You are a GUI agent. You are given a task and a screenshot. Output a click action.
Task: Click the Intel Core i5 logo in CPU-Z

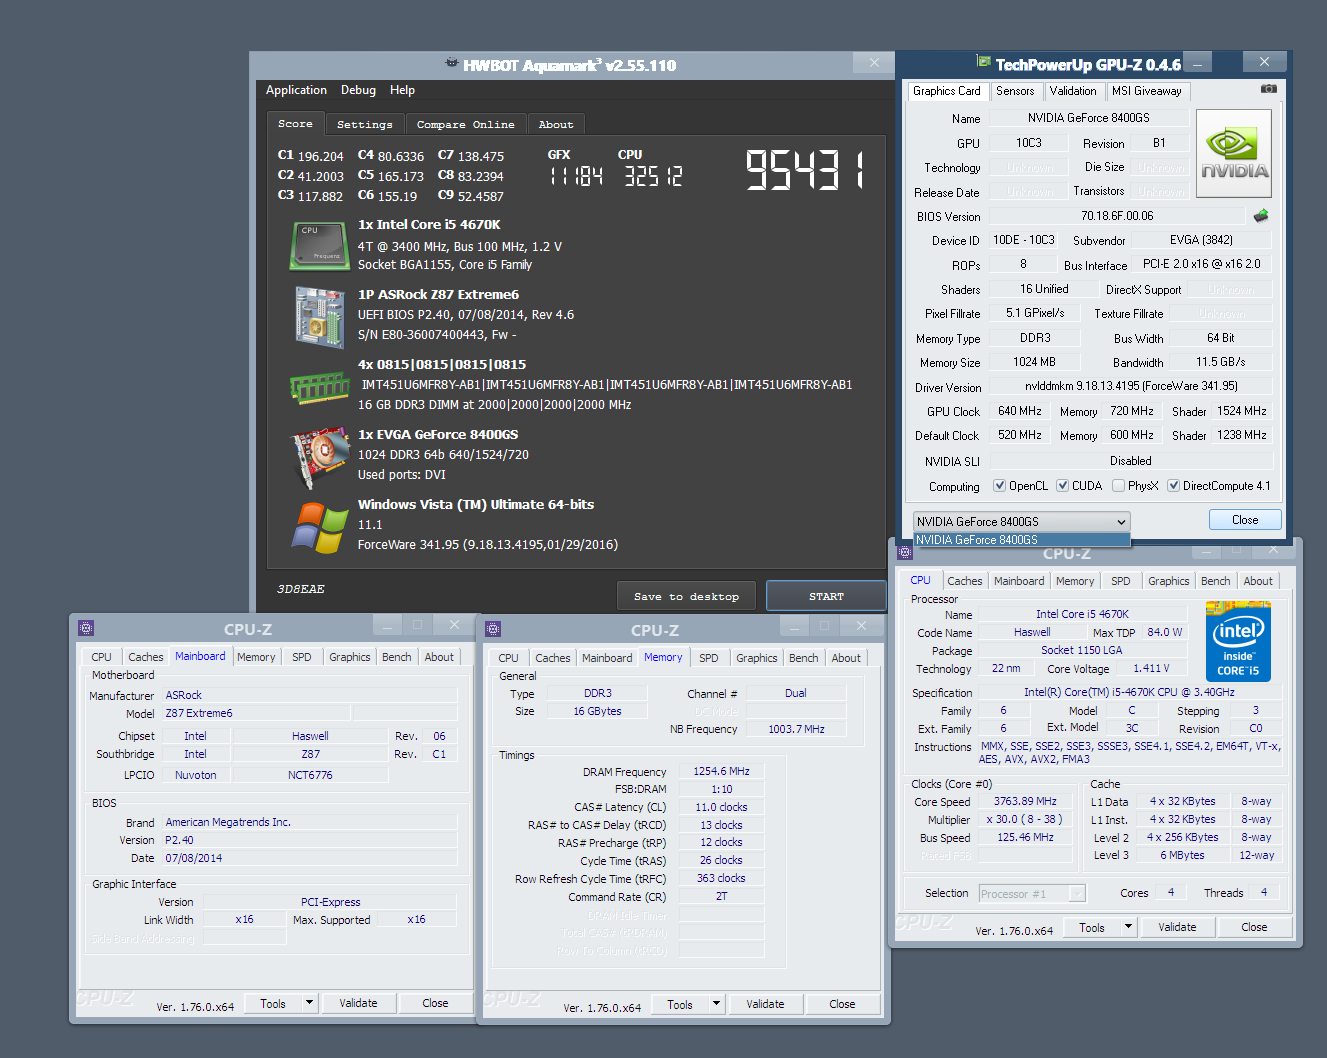point(1238,641)
